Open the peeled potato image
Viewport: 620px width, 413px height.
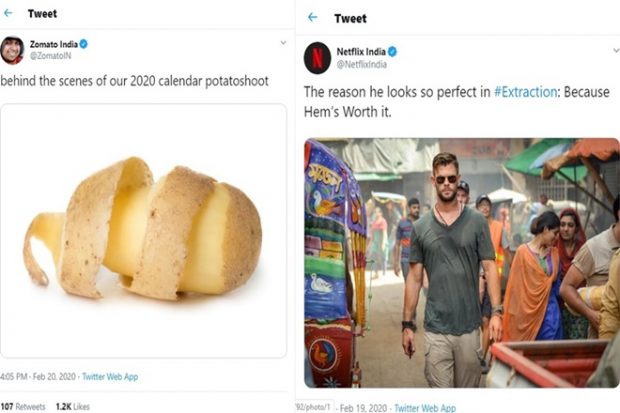143,229
